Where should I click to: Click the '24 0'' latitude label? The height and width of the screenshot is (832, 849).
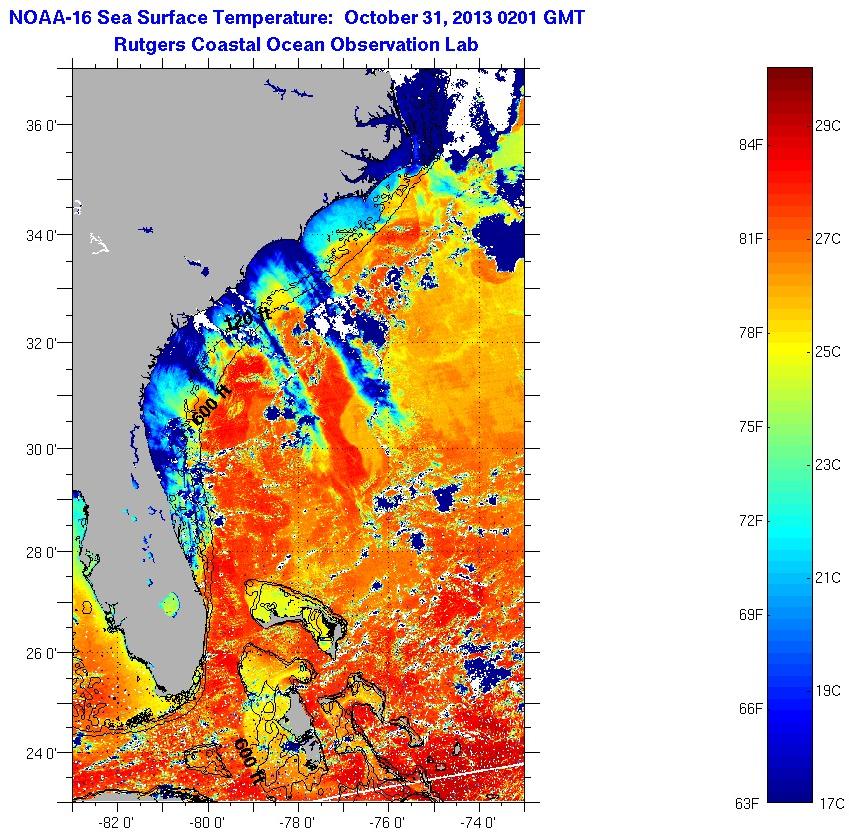point(41,753)
